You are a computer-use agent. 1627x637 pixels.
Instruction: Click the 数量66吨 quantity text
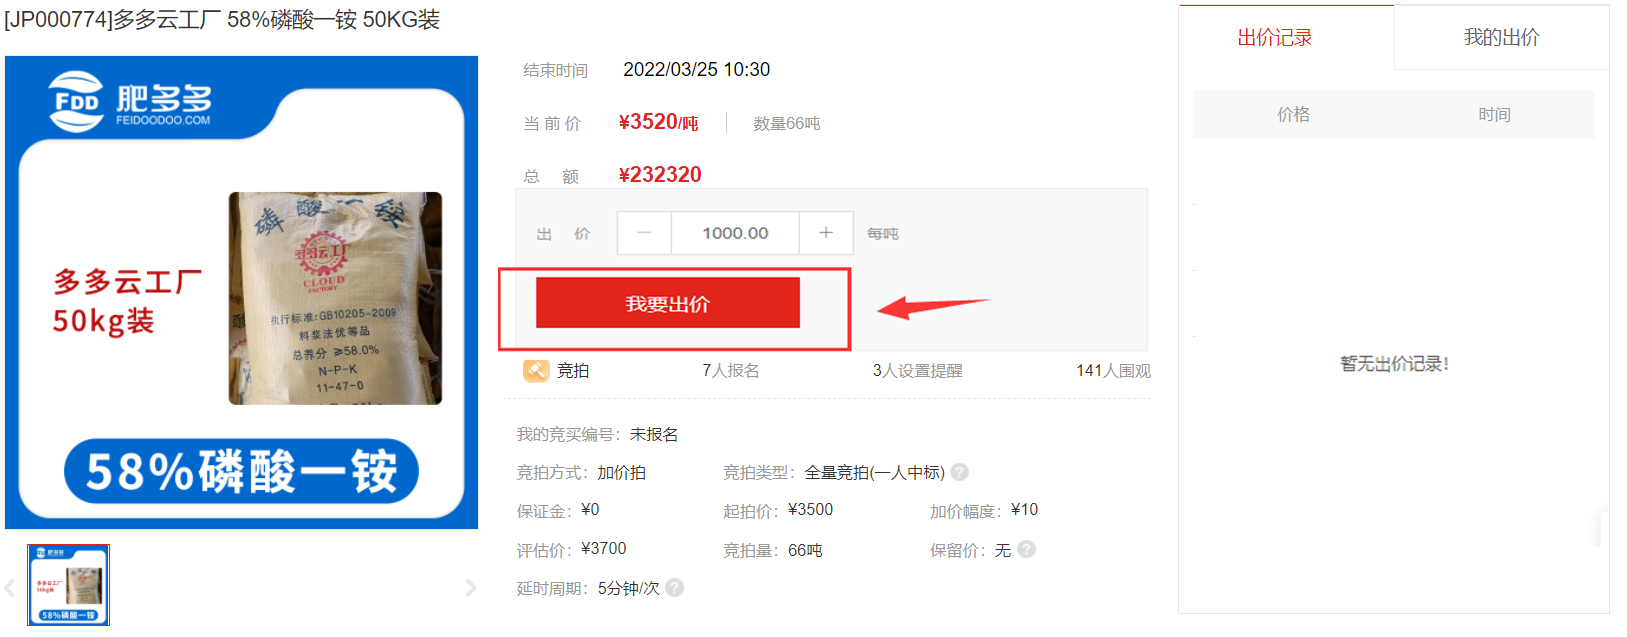pos(787,123)
